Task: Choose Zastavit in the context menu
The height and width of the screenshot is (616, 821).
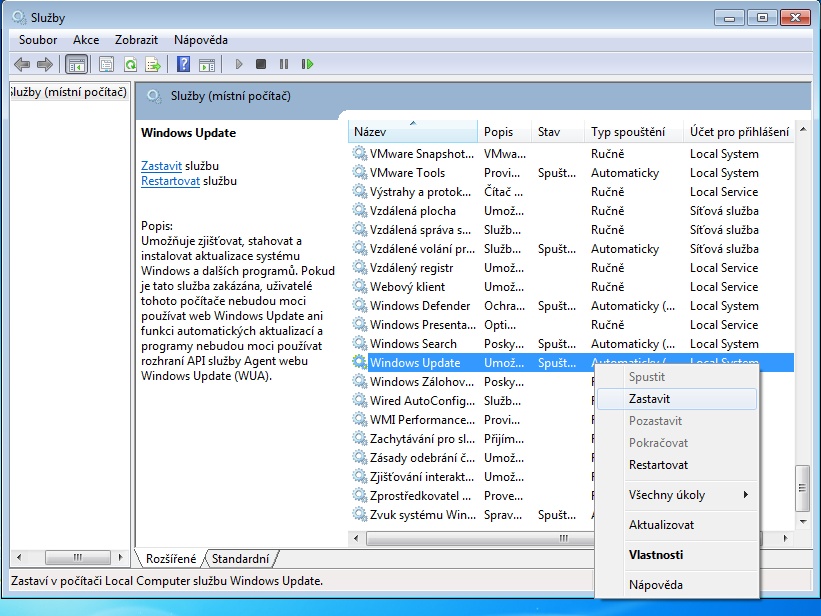Action: (x=649, y=399)
